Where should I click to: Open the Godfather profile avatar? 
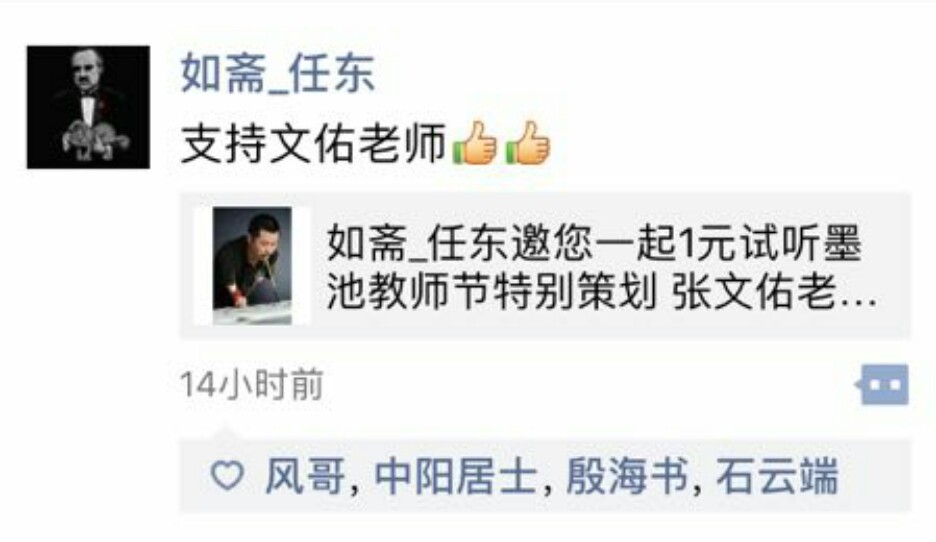click(88, 107)
